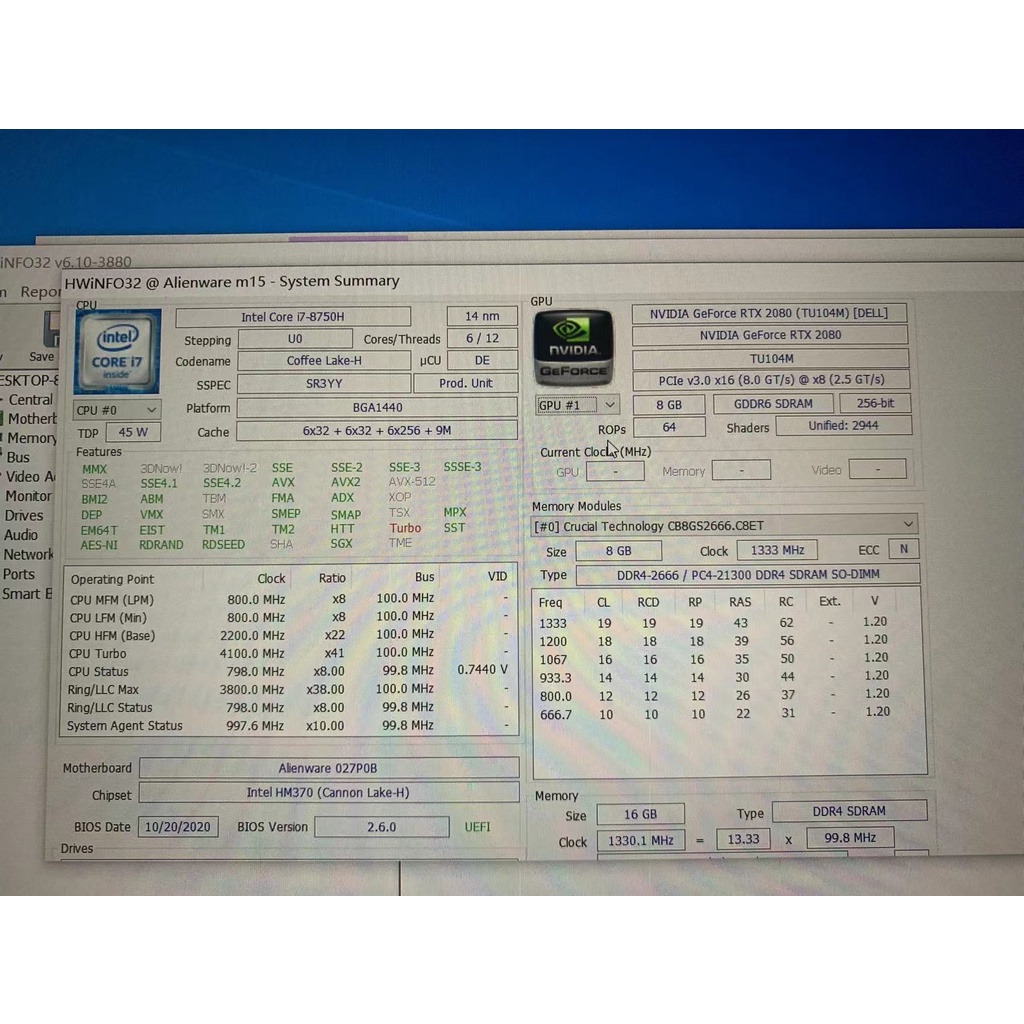Open the CPU #0 selector dropdown
This screenshot has width=1024, height=1024.
pos(117,409)
